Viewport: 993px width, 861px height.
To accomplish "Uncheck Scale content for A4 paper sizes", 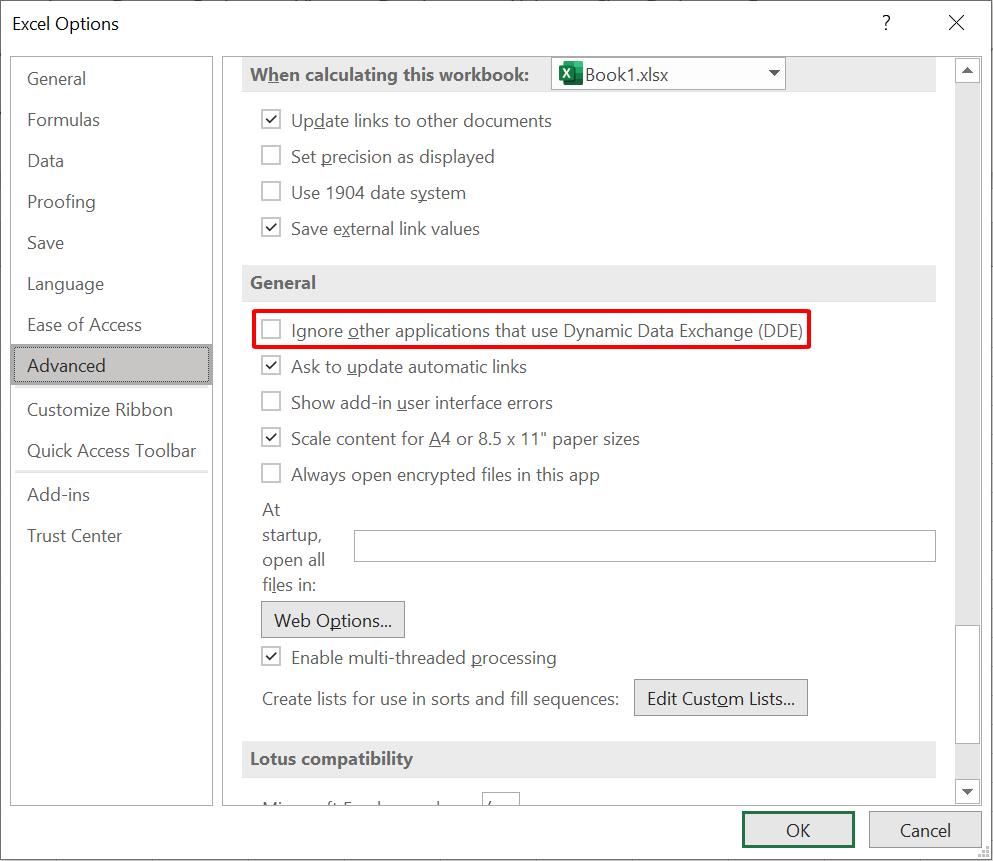I will pos(270,438).
